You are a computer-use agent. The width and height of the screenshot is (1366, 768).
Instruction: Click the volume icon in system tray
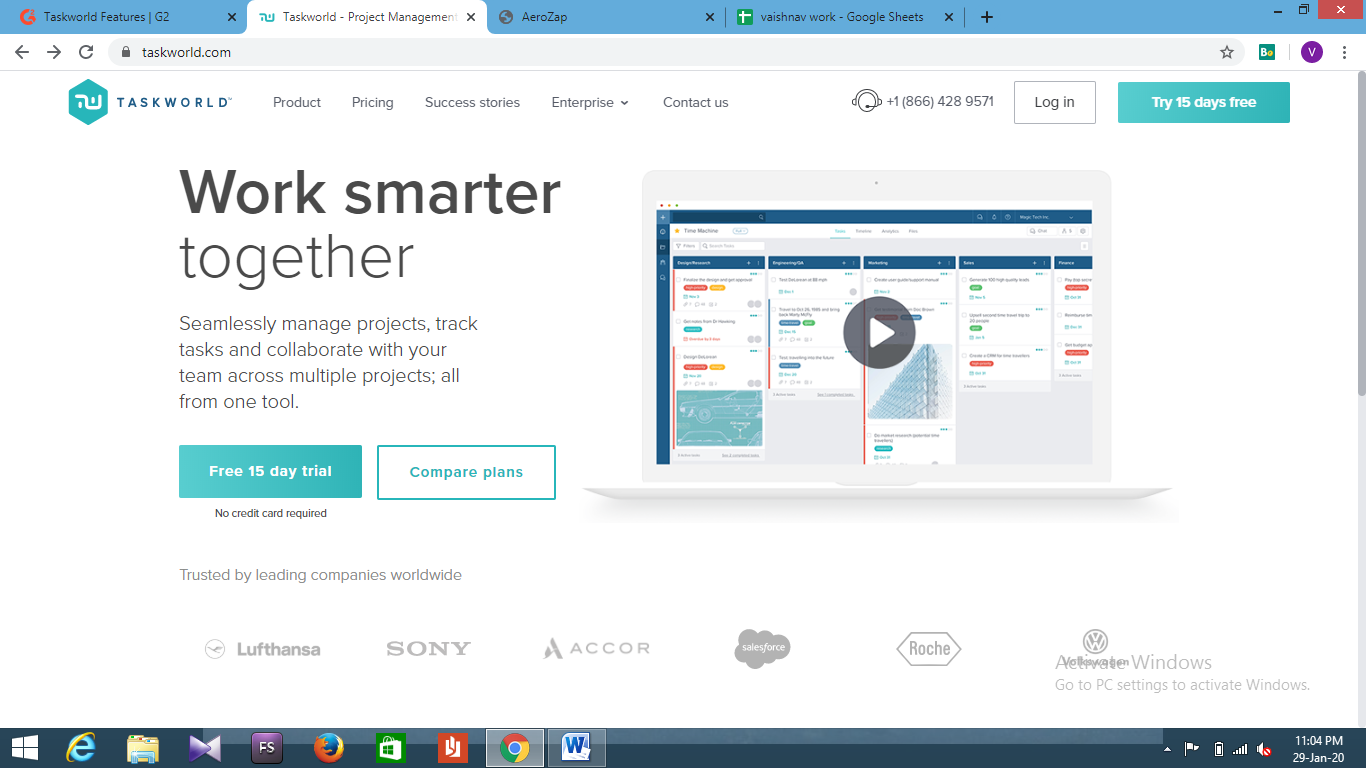pyautogui.click(x=1265, y=749)
